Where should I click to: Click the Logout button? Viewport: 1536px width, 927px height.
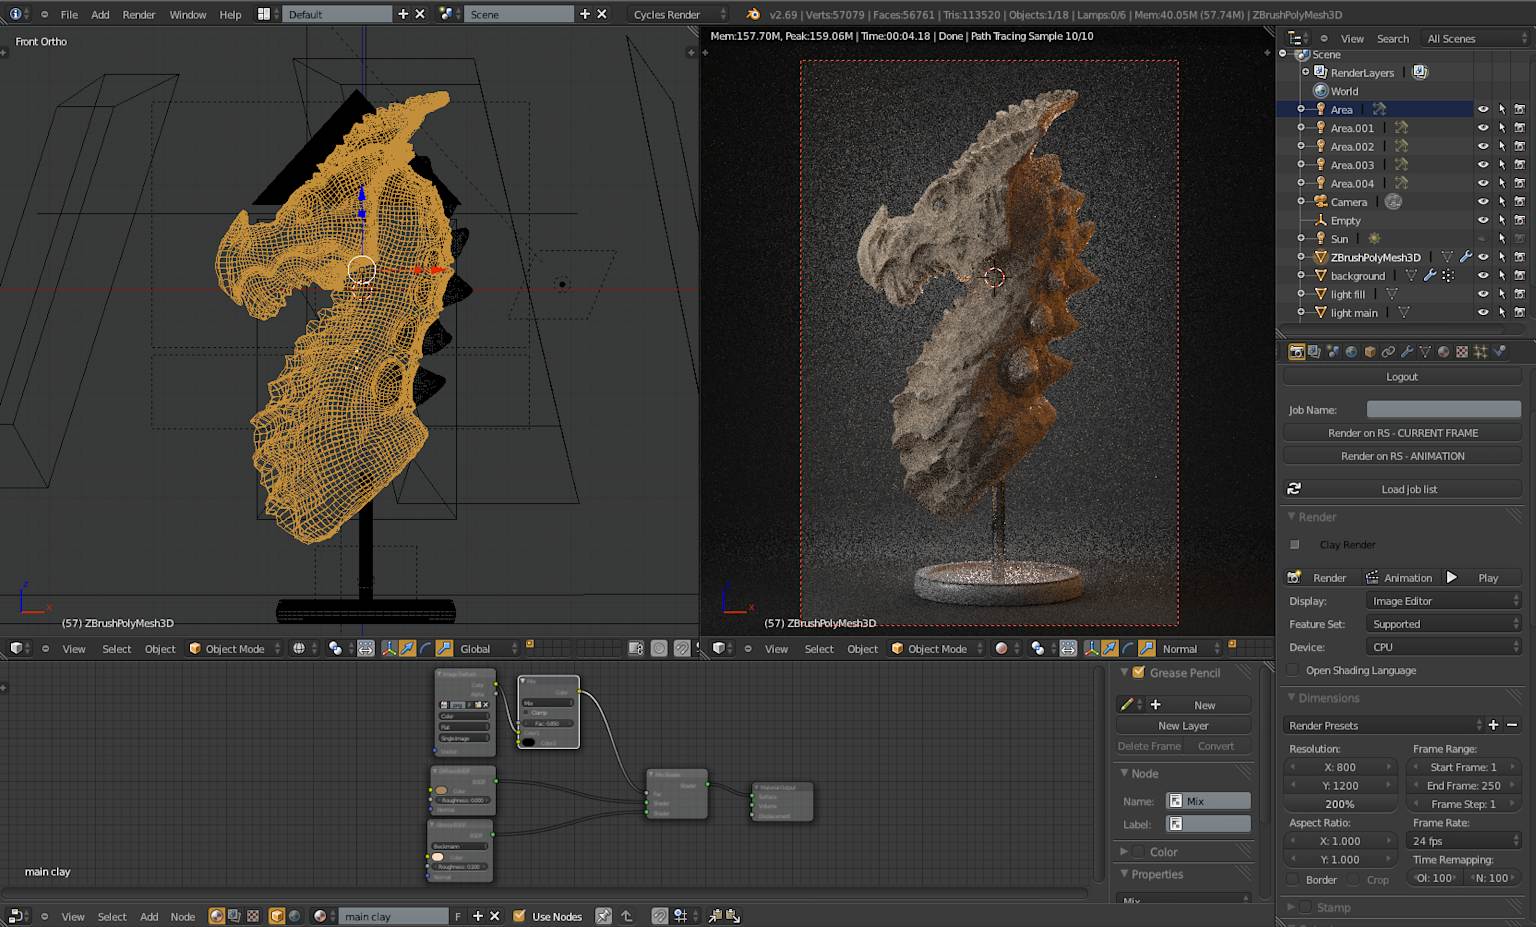click(1402, 377)
